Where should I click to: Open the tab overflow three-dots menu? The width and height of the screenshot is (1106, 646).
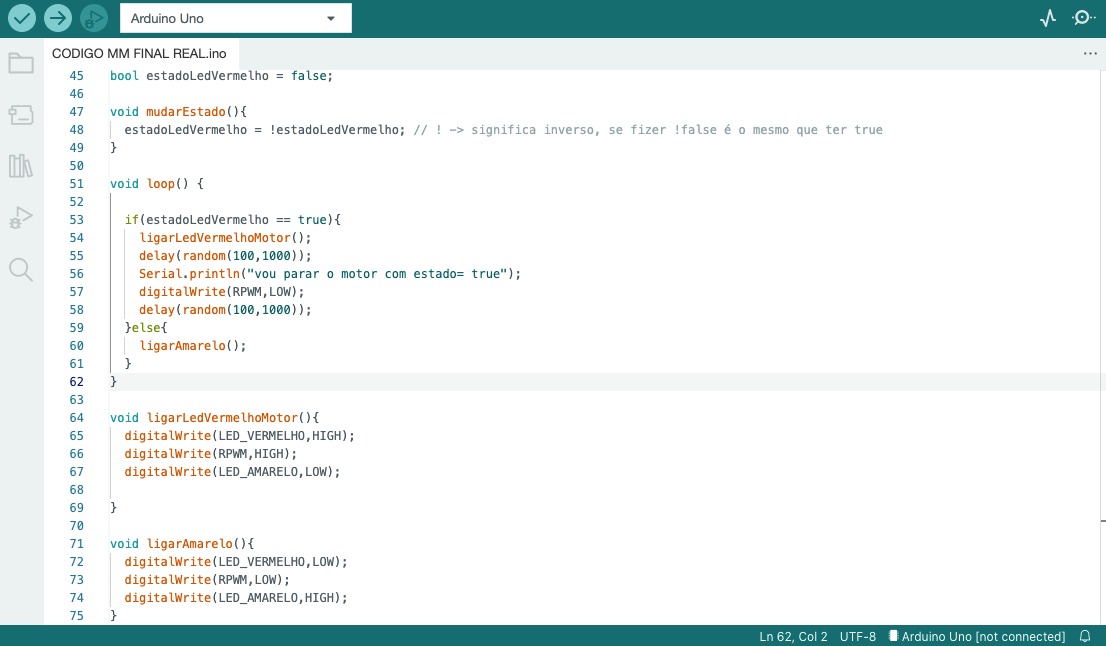(x=1090, y=54)
